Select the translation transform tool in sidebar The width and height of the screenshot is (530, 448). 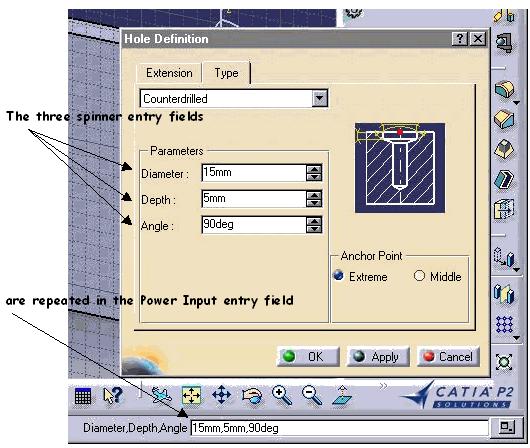pos(504,257)
